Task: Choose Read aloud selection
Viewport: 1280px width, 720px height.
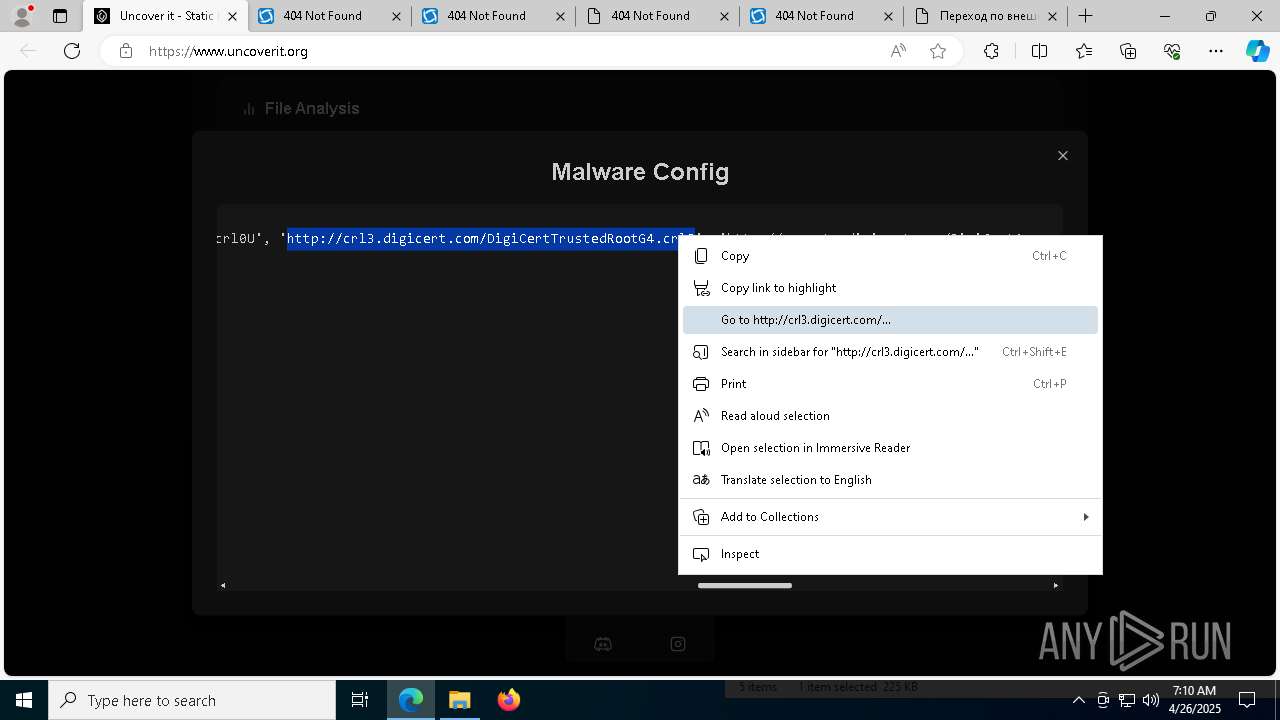Action: [x=890, y=416]
